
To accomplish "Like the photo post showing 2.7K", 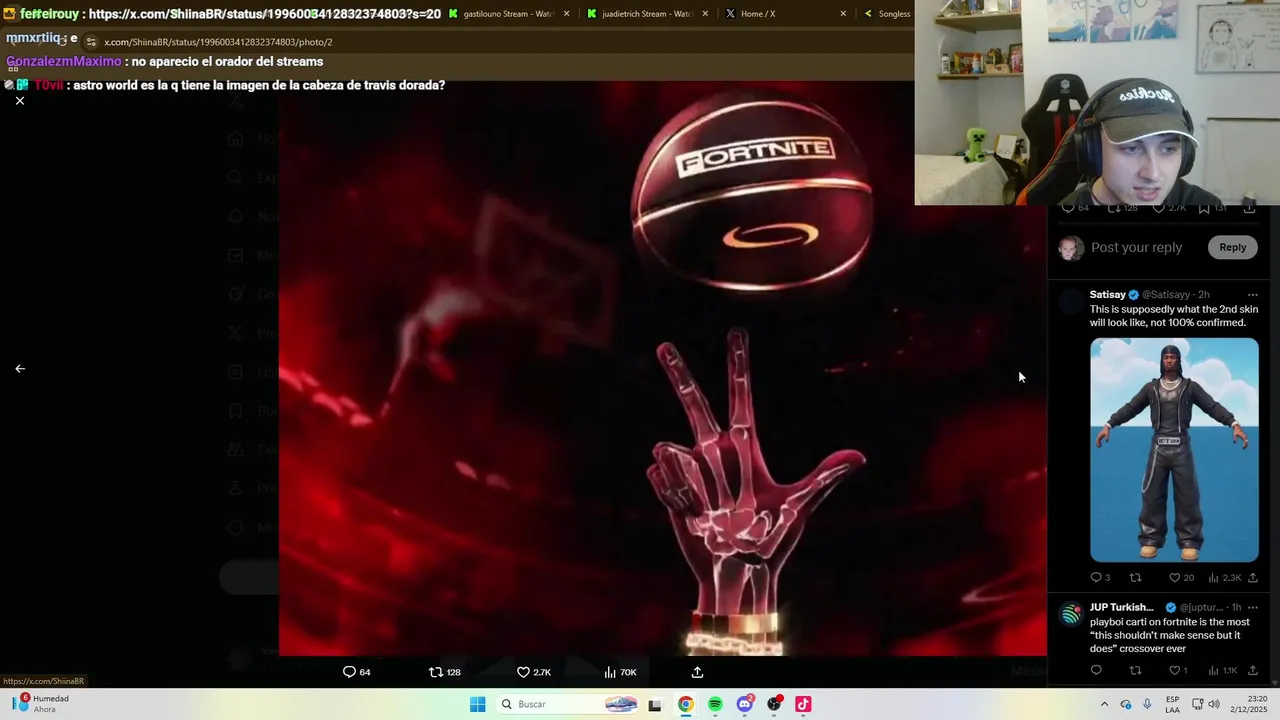I will pos(534,672).
